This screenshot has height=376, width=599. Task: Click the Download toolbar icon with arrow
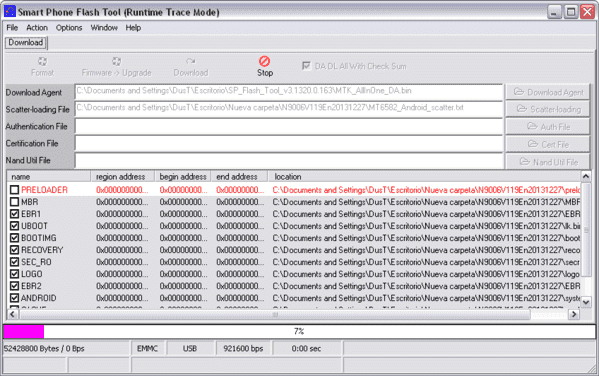191,61
